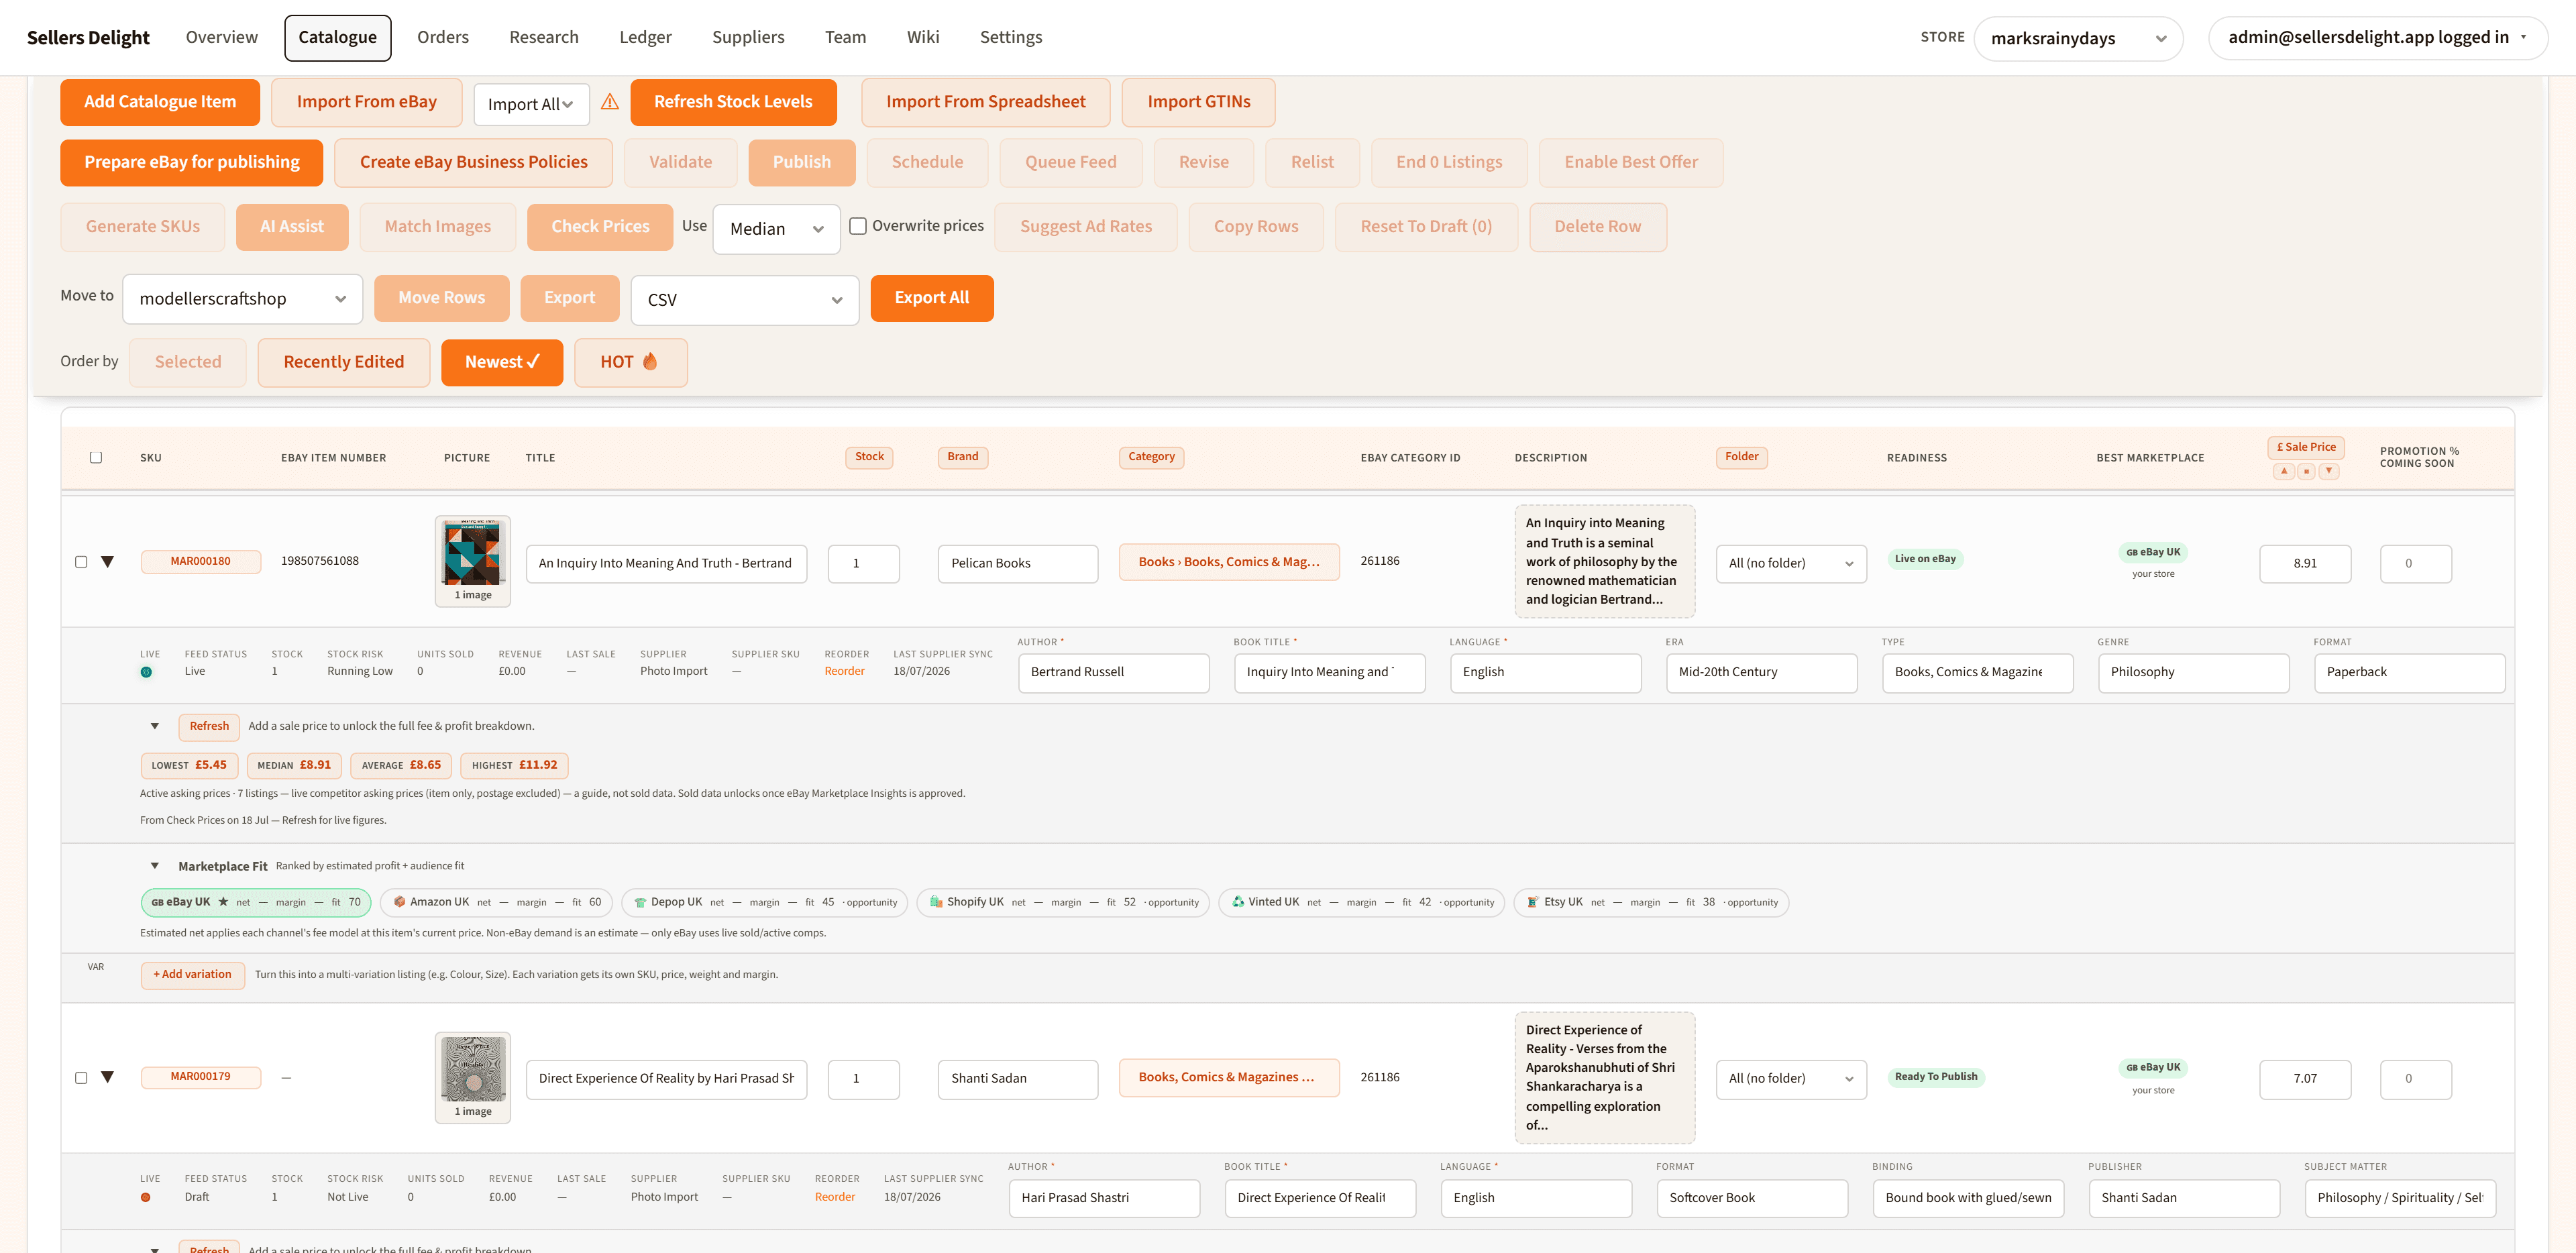This screenshot has width=2576, height=1253.
Task: Click the Vinted UK recycle icon
Action: pos(1238,902)
